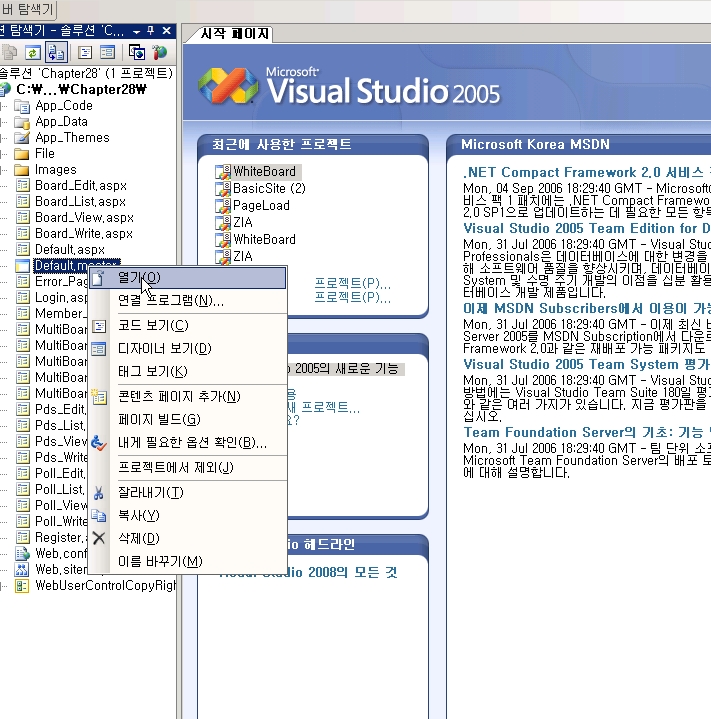
Task: Click the designer icon beside 디자이너 보기
Action: pyautogui.click(x=99, y=349)
